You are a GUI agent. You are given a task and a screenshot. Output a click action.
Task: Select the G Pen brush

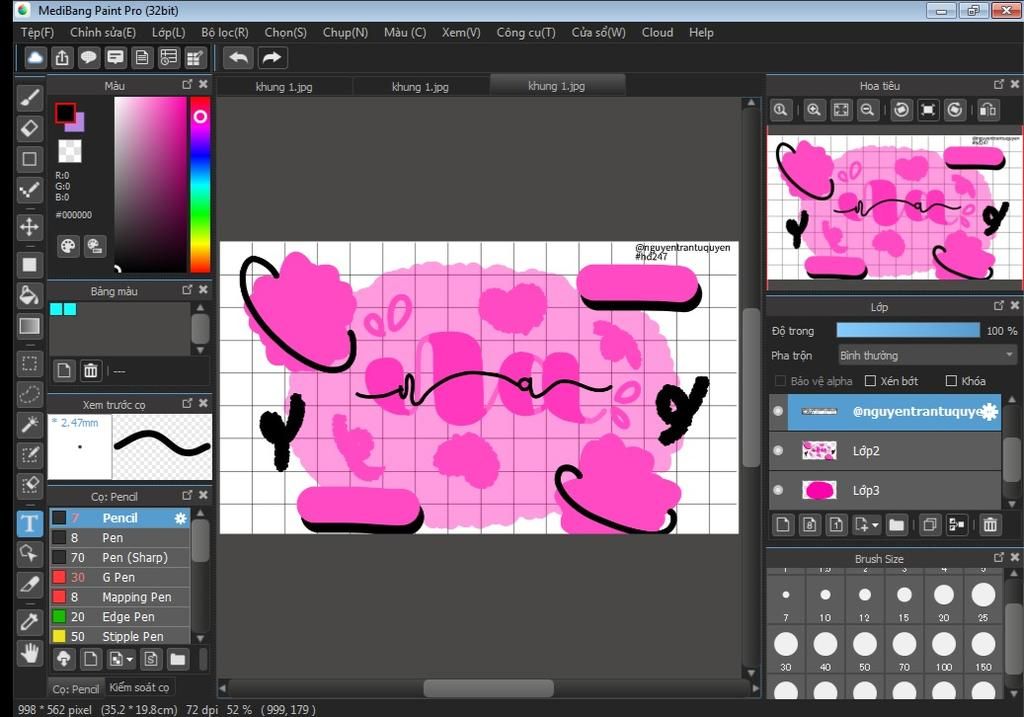[x=120, y=577]
